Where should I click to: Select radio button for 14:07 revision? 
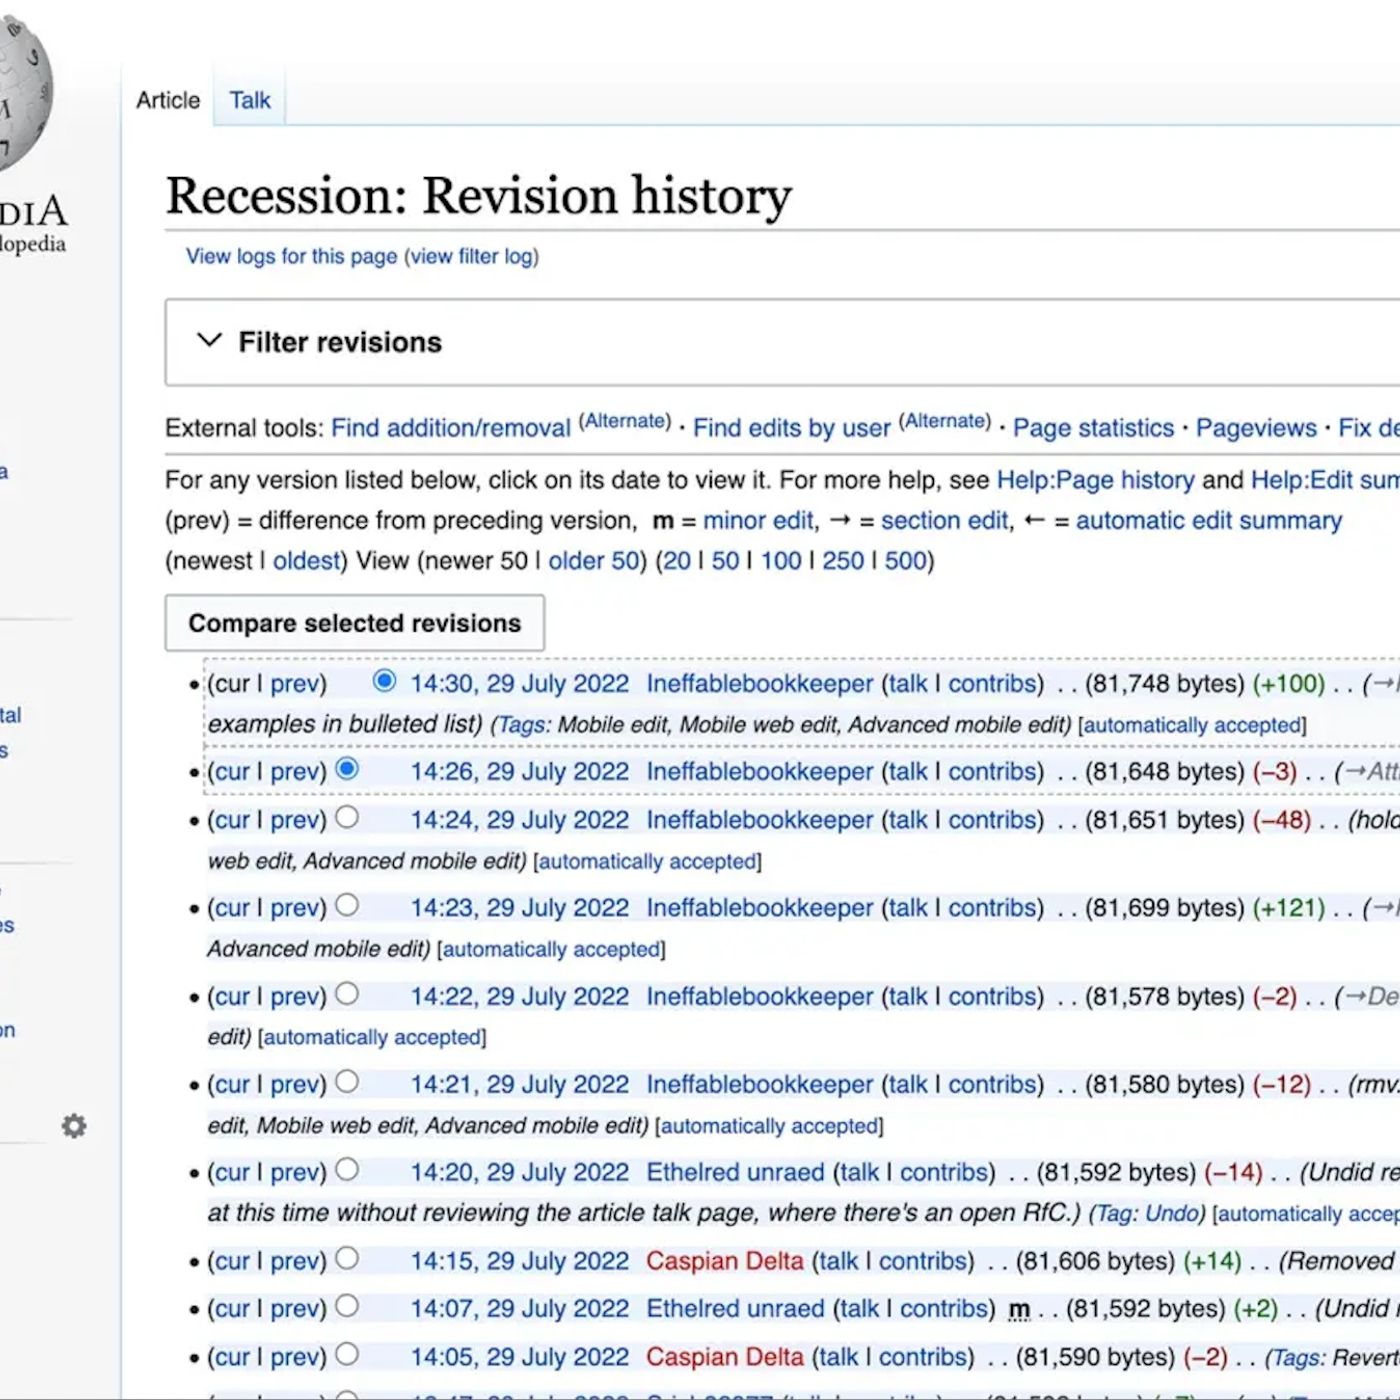347,1306
